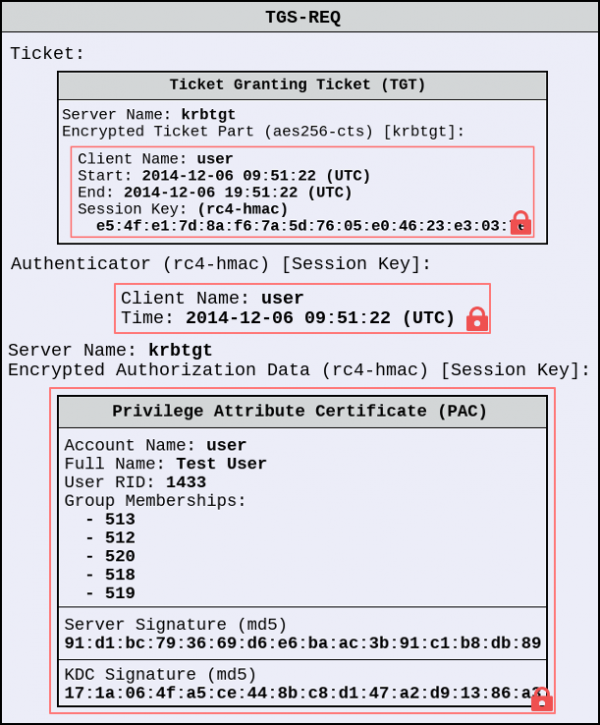Click the Full Name Test User
Screen dimensions: 600x725
click(x=221, y=464)
